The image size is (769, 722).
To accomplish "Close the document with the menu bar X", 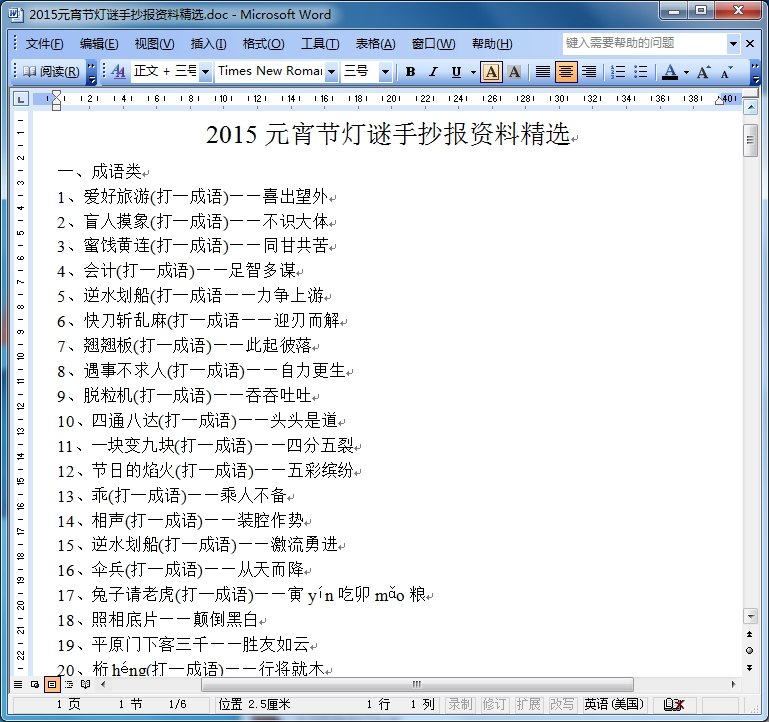I will (x=750, y=44).
